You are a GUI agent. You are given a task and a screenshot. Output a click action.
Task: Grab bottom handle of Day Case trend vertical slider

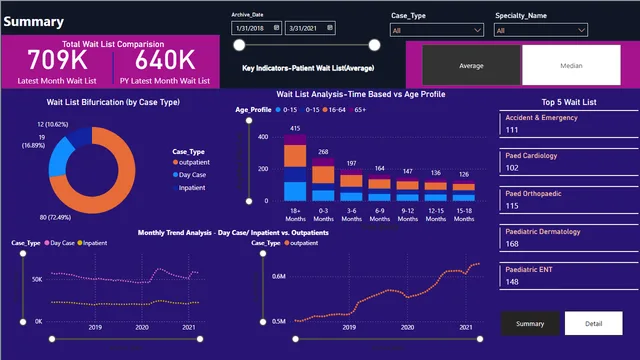(23, 322)
